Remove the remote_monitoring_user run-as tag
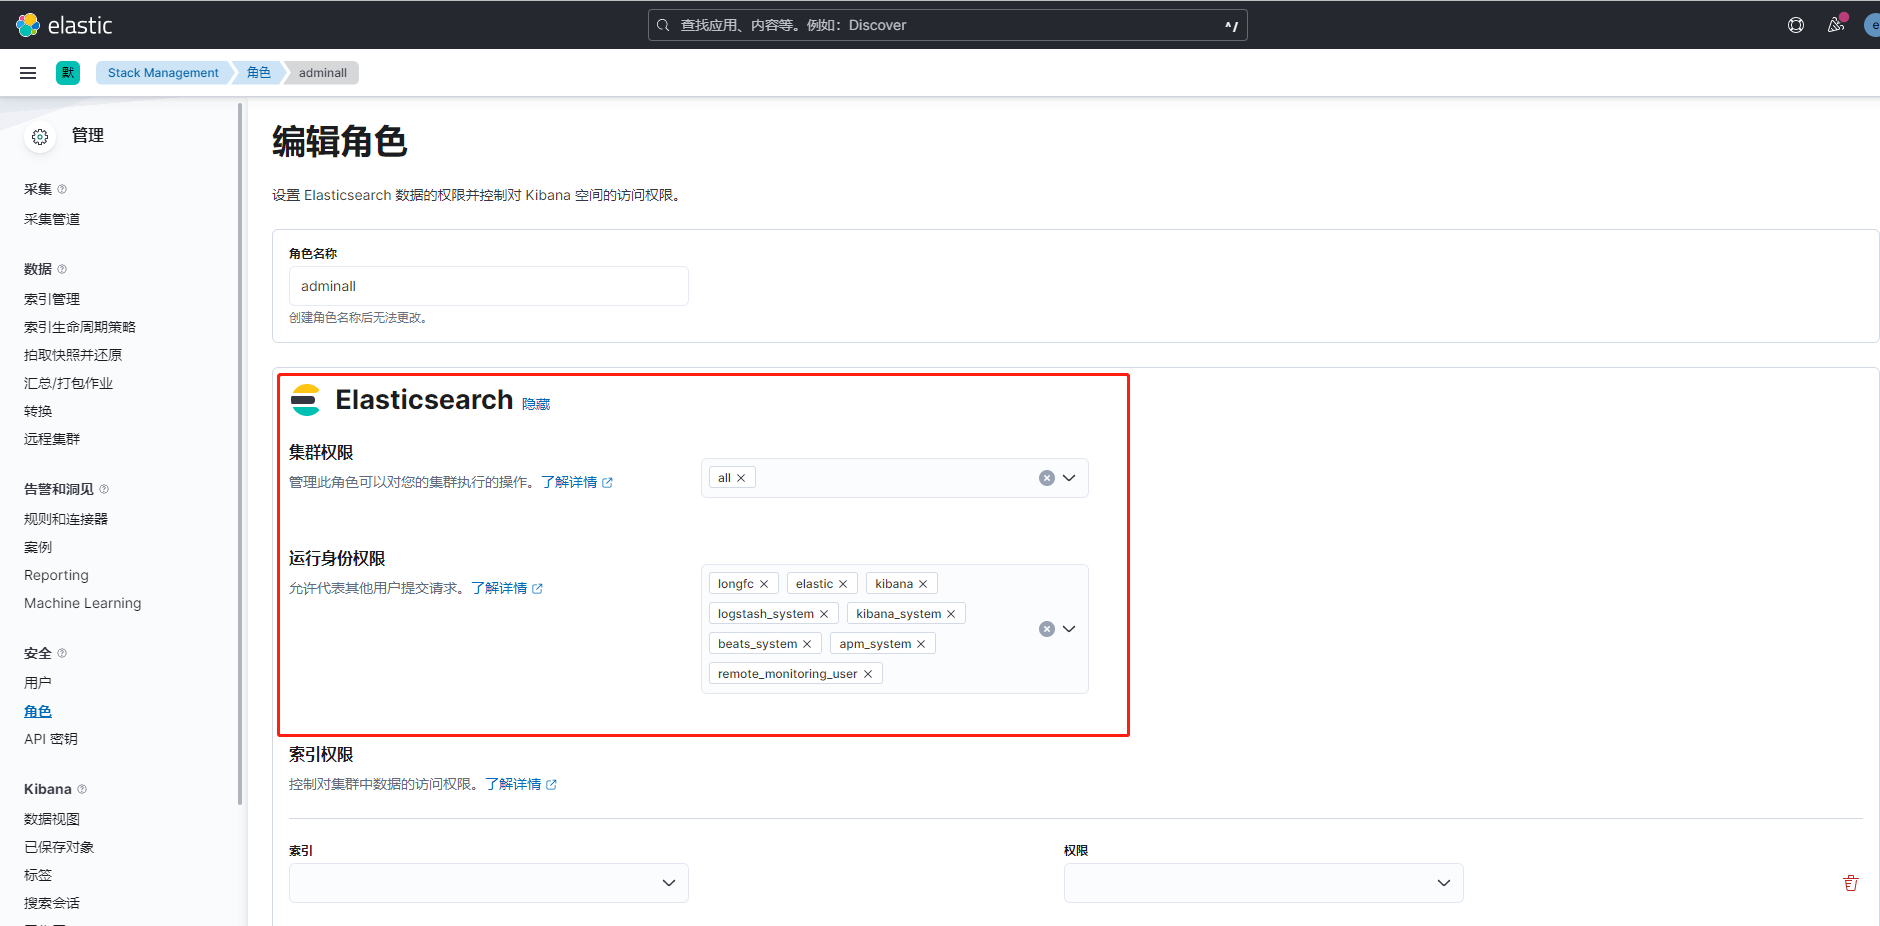Viewport: 1880px width, 926px height. [x=868, y=674]
